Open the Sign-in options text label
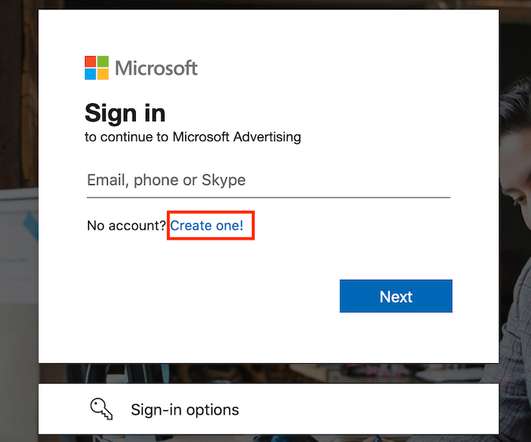 coord(185,410)
